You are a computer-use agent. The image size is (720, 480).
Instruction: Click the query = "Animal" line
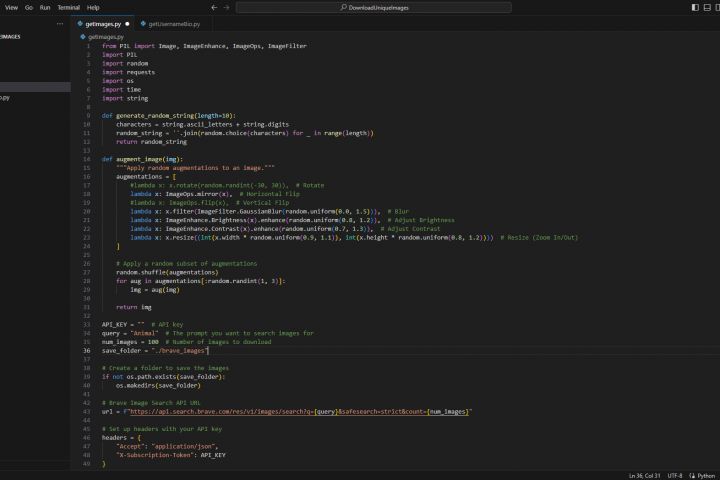(x=208, y=333)
